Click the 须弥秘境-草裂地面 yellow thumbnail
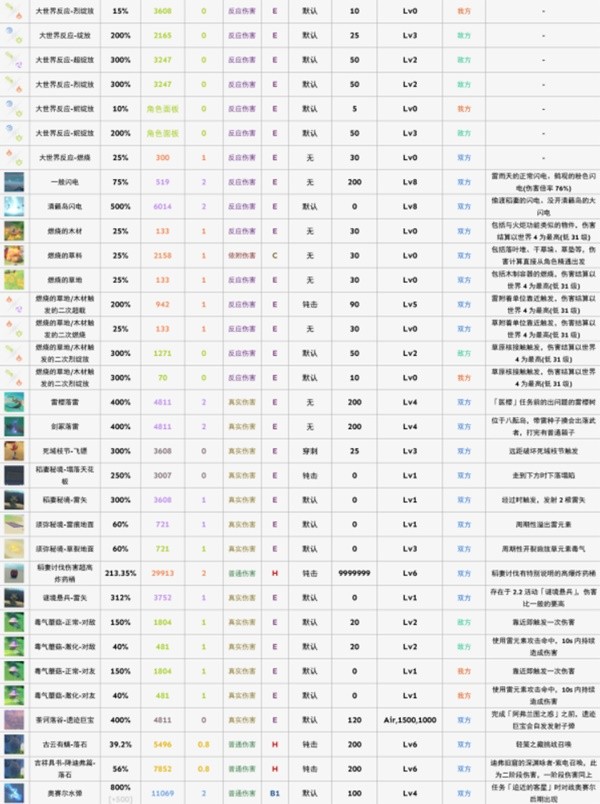Viewport: 600px width, 804px height. click(14, 549)
